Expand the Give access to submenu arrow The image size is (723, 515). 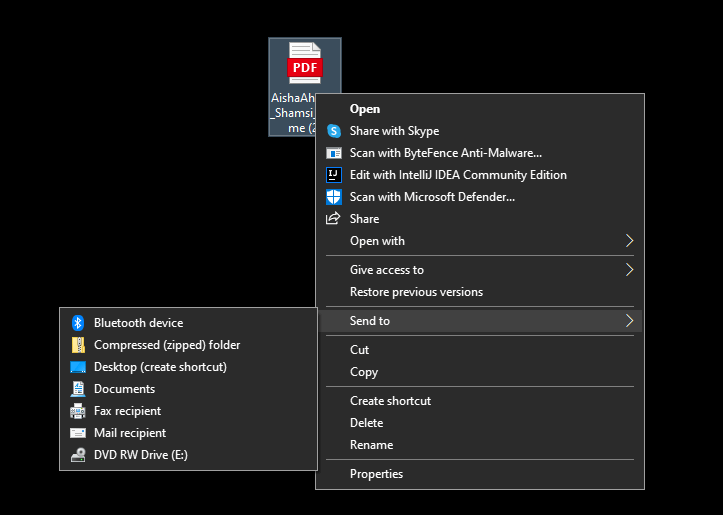(x=629, y=270)
